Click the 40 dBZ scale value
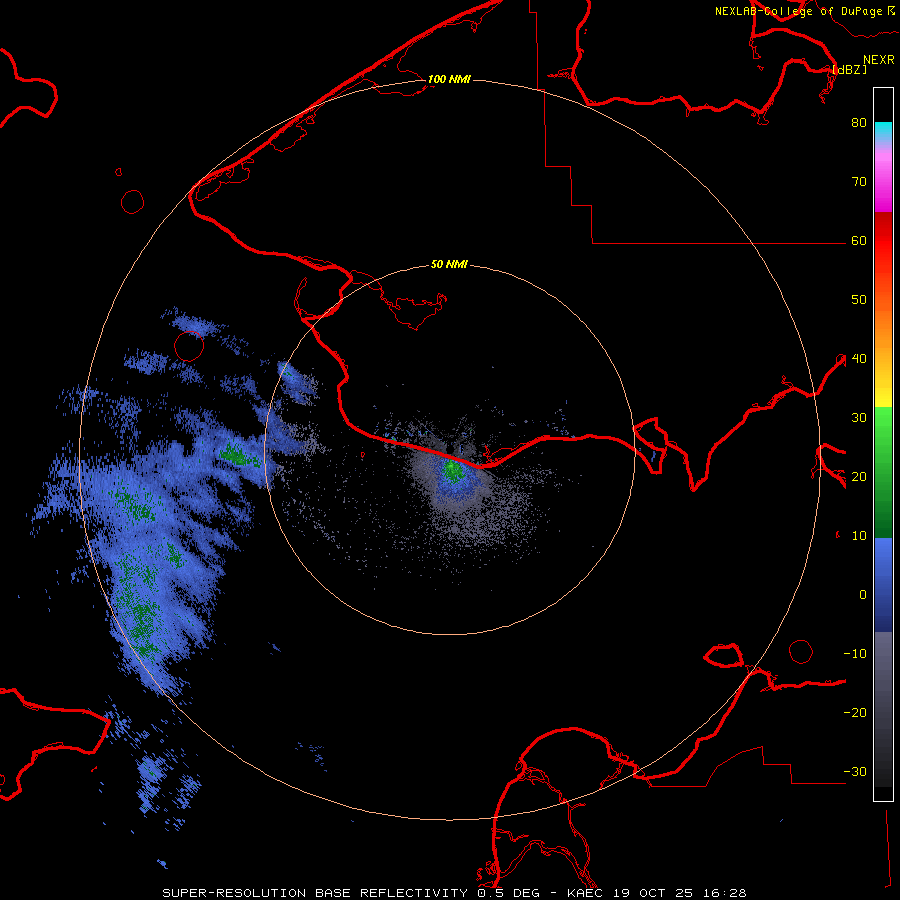Image resolution: width=900 pixels, height=900 pixels. (x=859, y=359)
